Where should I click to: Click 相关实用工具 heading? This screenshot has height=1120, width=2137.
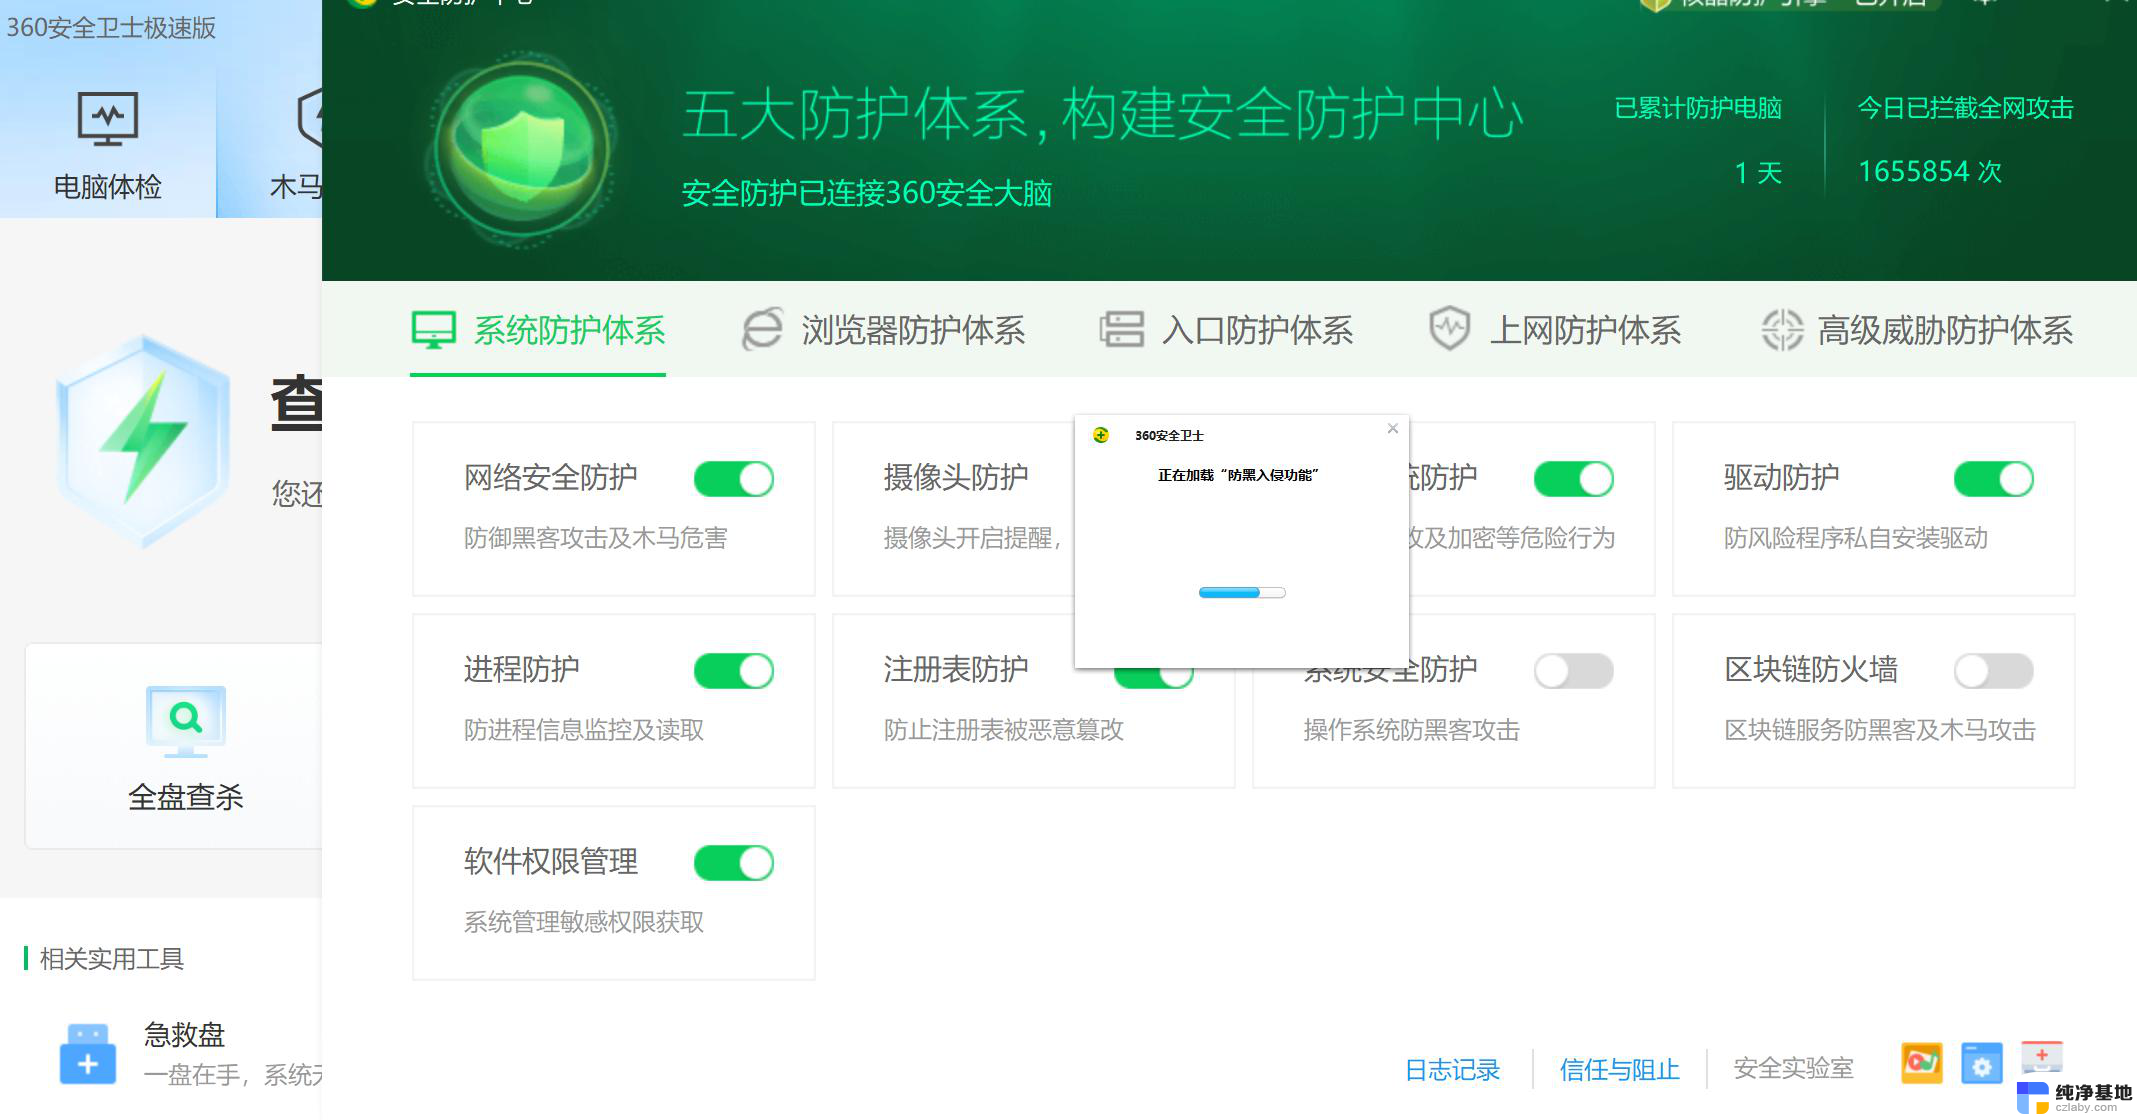click(112, 959)
